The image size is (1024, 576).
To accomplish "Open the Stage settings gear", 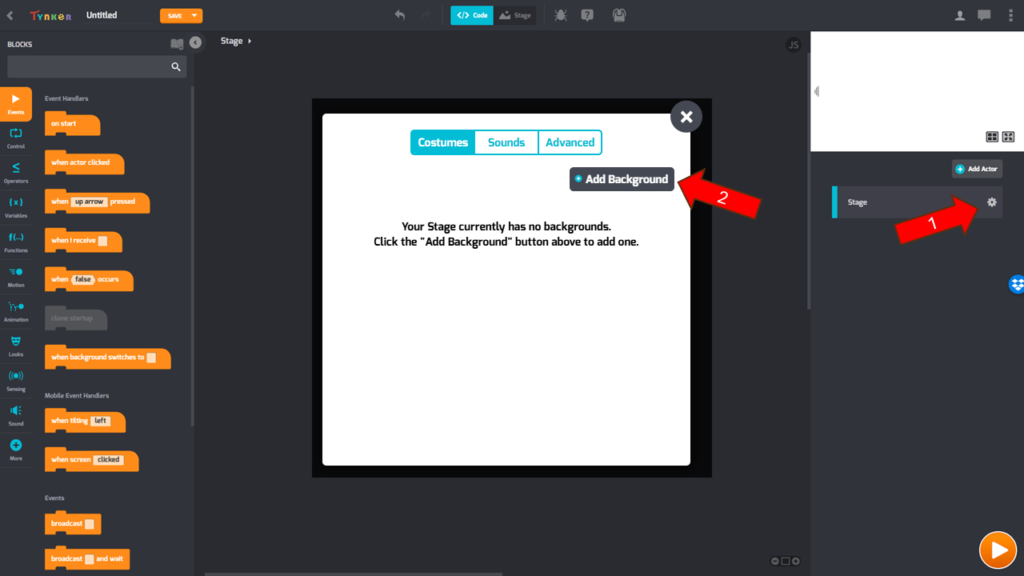I will click(991, 202).
